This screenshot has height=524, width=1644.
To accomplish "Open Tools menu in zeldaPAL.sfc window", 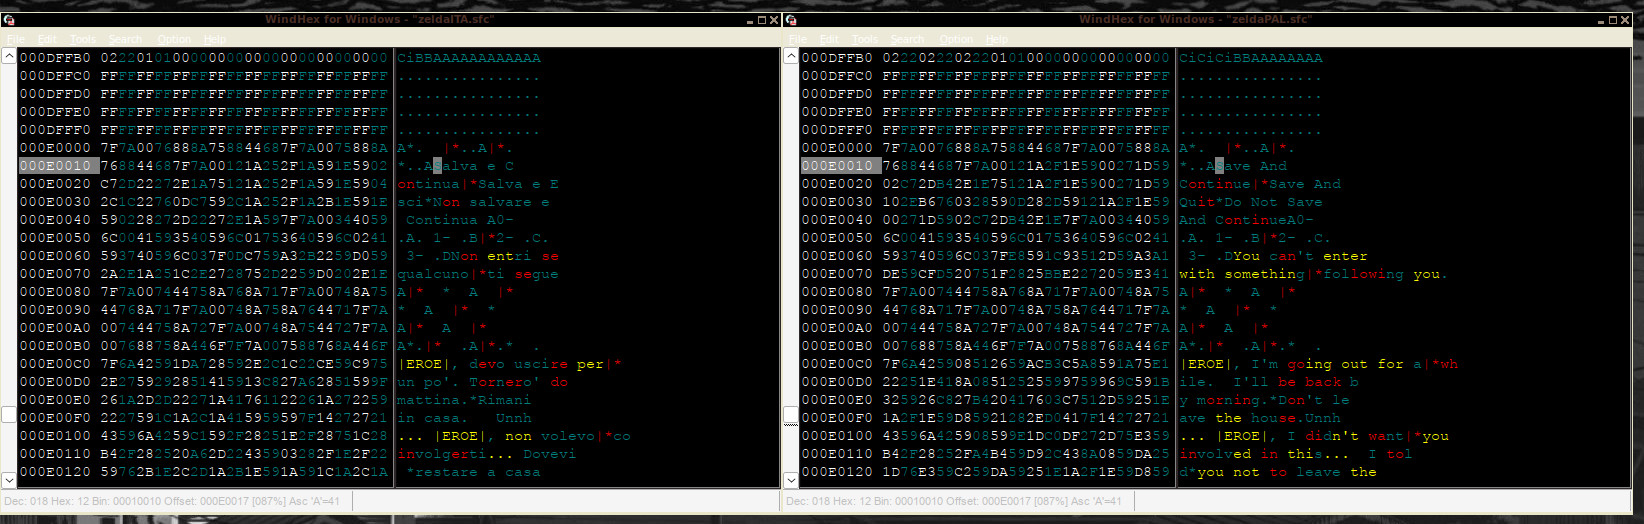I will 865,39.
